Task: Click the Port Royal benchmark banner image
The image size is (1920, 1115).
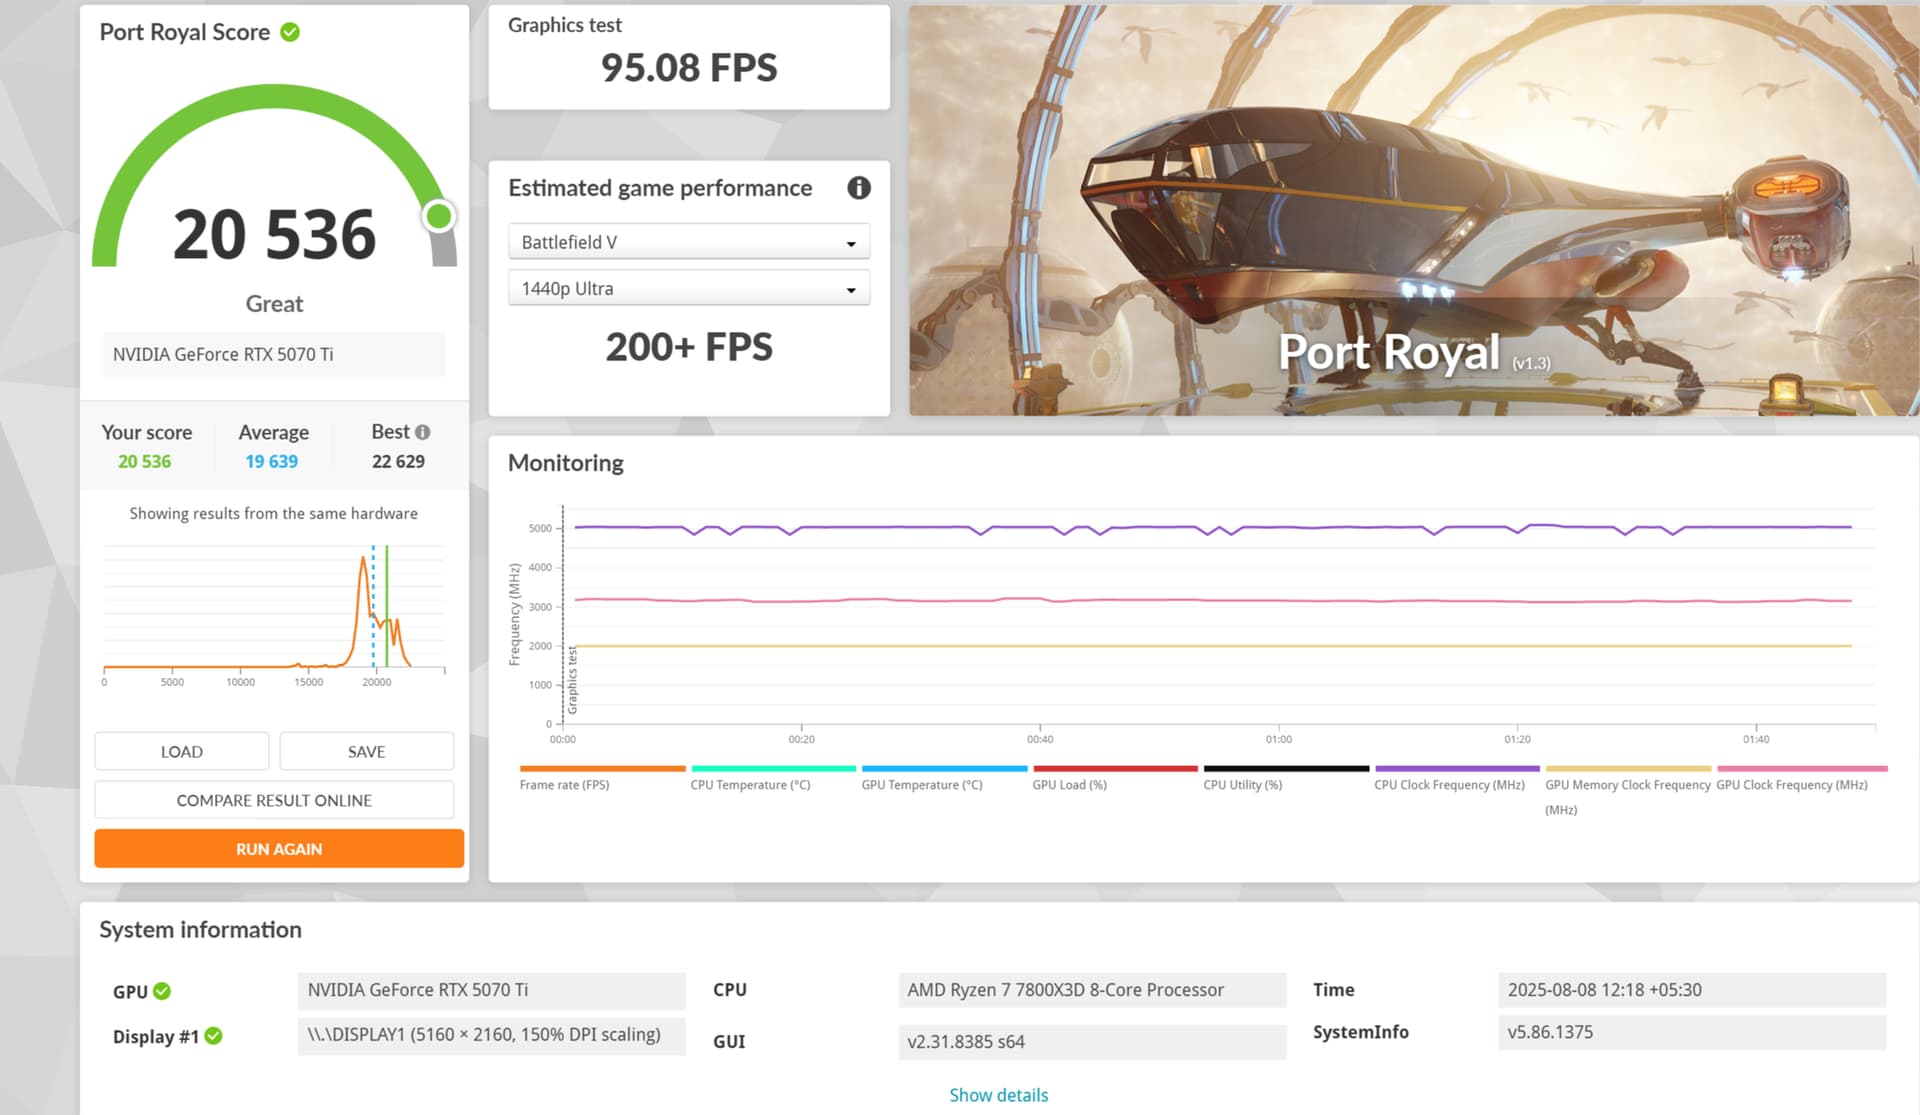Action: [1413, 210]
